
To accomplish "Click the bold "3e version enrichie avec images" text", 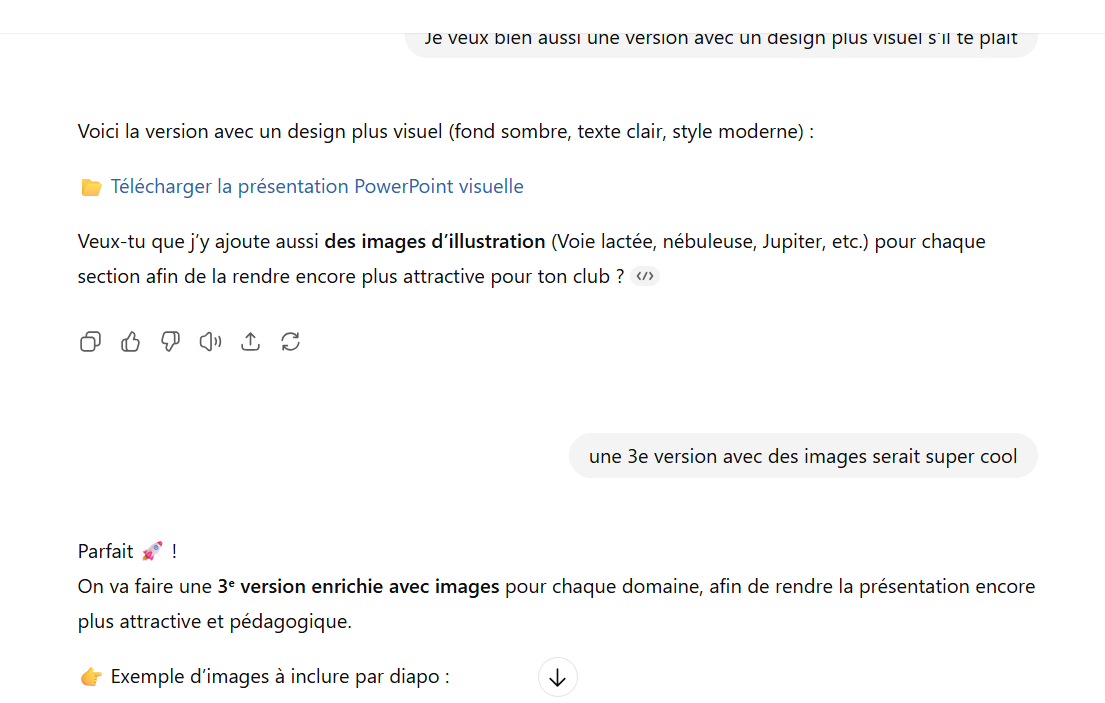I will pyautogui.click(x=358, y=587).
